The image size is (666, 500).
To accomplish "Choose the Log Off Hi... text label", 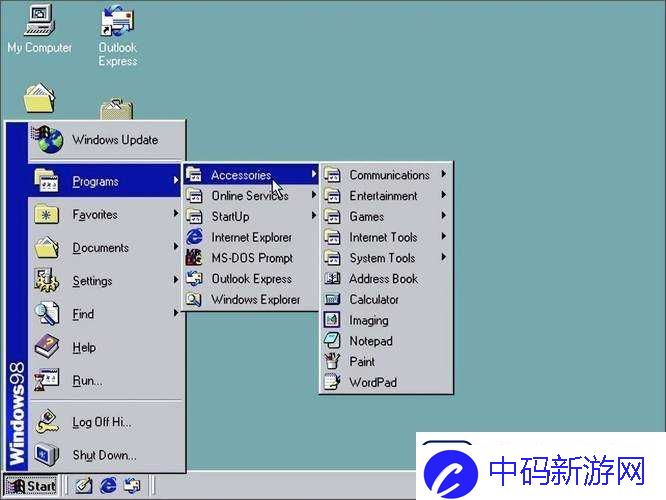I will 102,422.
